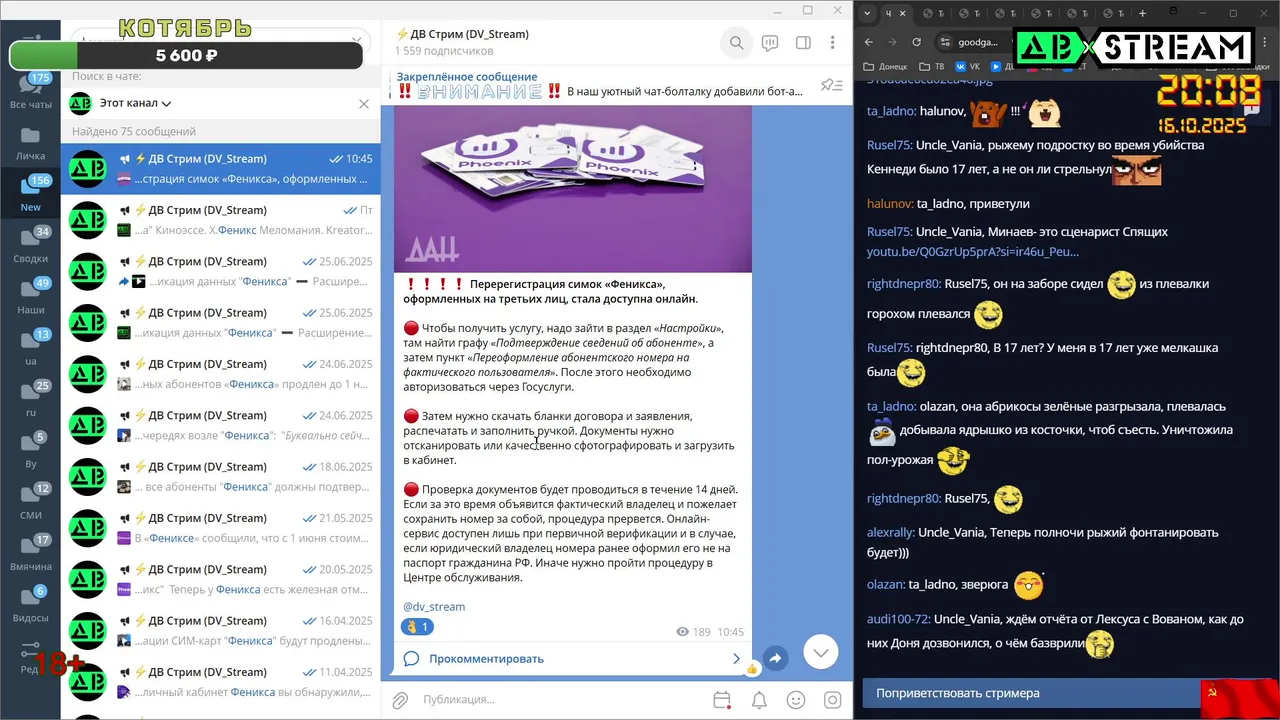This screenshot has height=720, width=1280.
Task: Open the @dv_stream mention link
Action: (x=434, y=607)
